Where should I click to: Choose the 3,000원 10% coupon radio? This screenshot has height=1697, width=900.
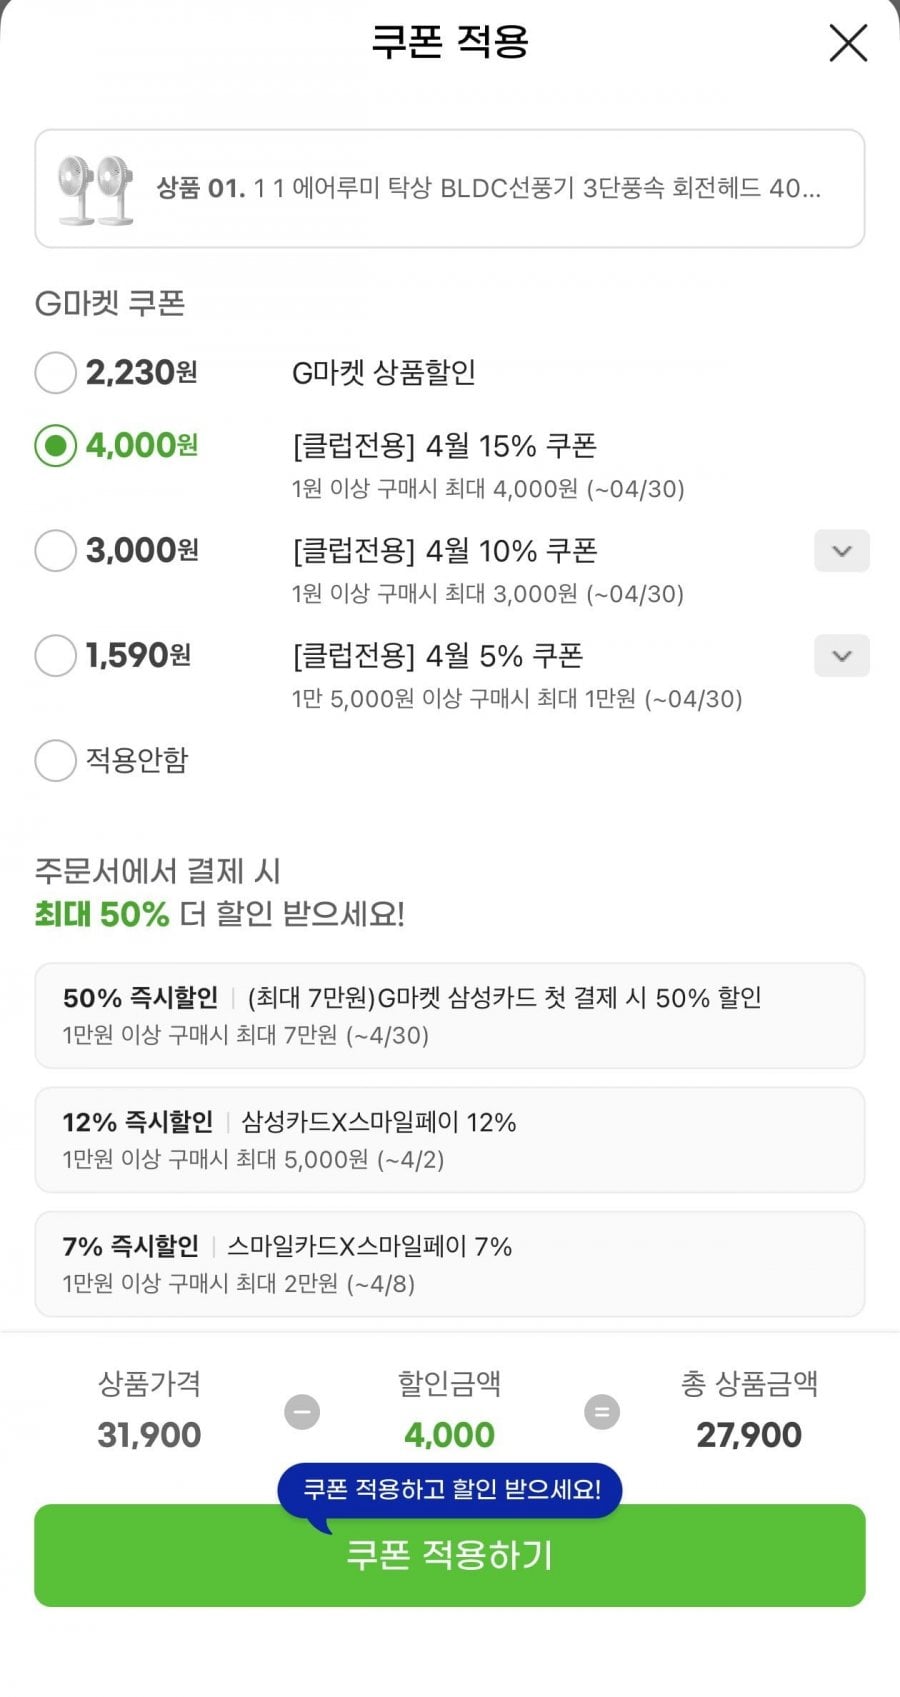pos(56,551)
